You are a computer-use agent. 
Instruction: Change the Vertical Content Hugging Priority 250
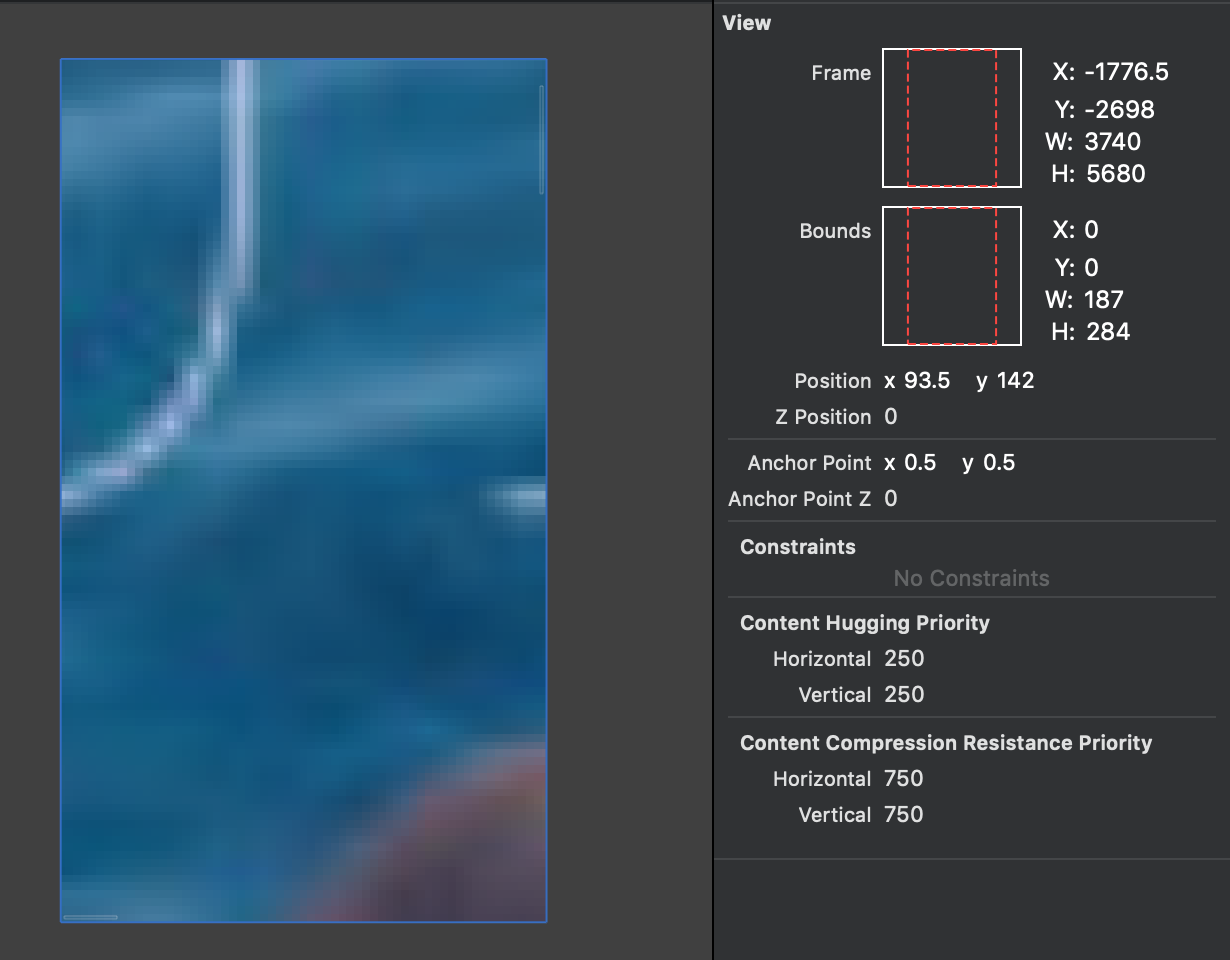tap(904, 694)
